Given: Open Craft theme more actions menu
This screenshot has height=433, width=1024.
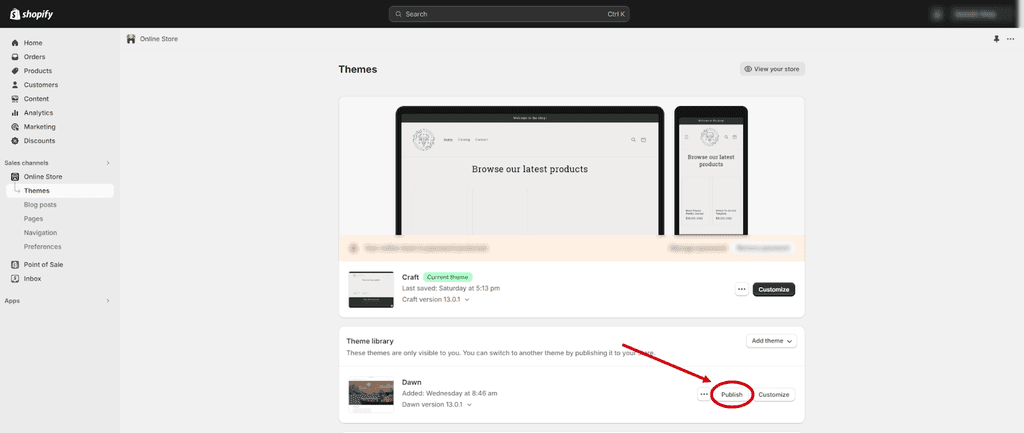Looking at the screenshot, I should 741,289.
